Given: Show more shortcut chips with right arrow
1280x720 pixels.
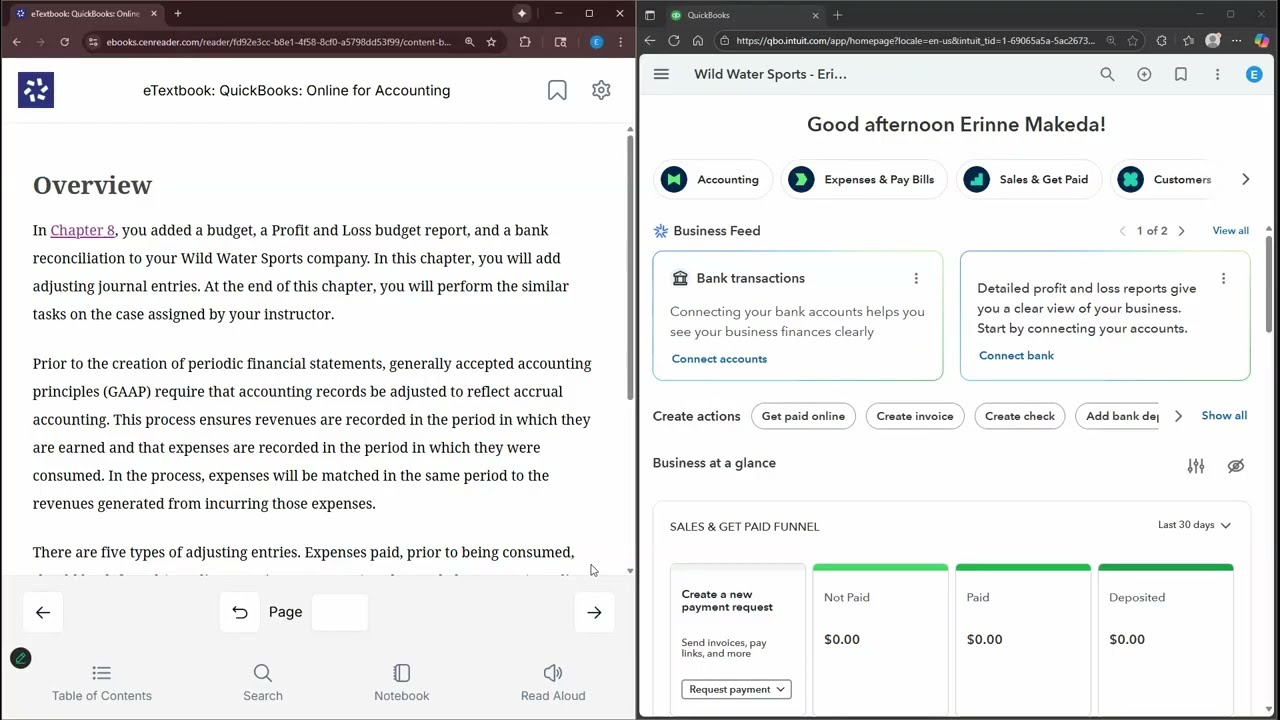Looking at the screenshot, I should coord(1245,180).
